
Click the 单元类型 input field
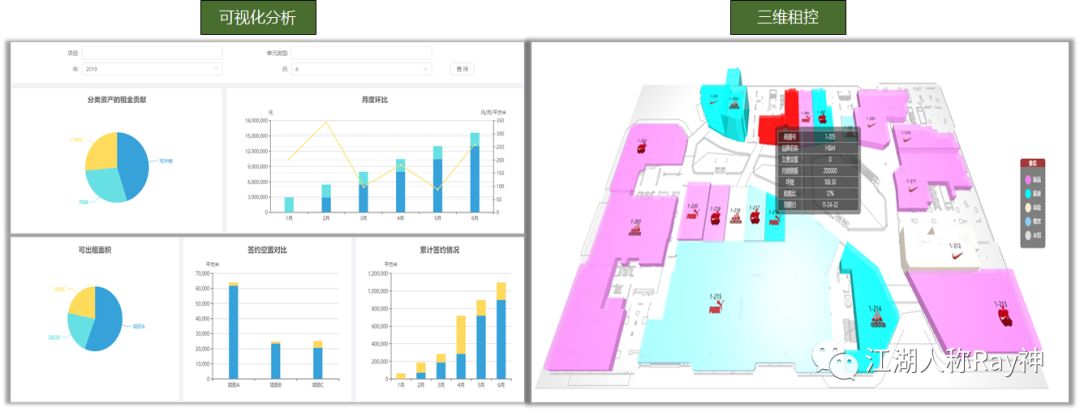tap(361, 52)
